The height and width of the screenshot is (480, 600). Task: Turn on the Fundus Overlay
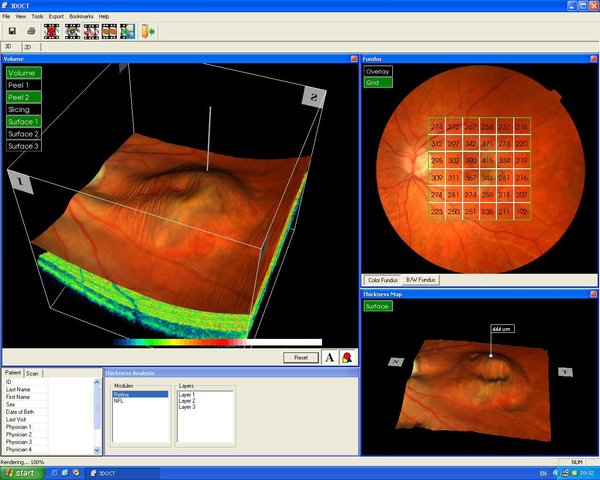pos(378,71)
